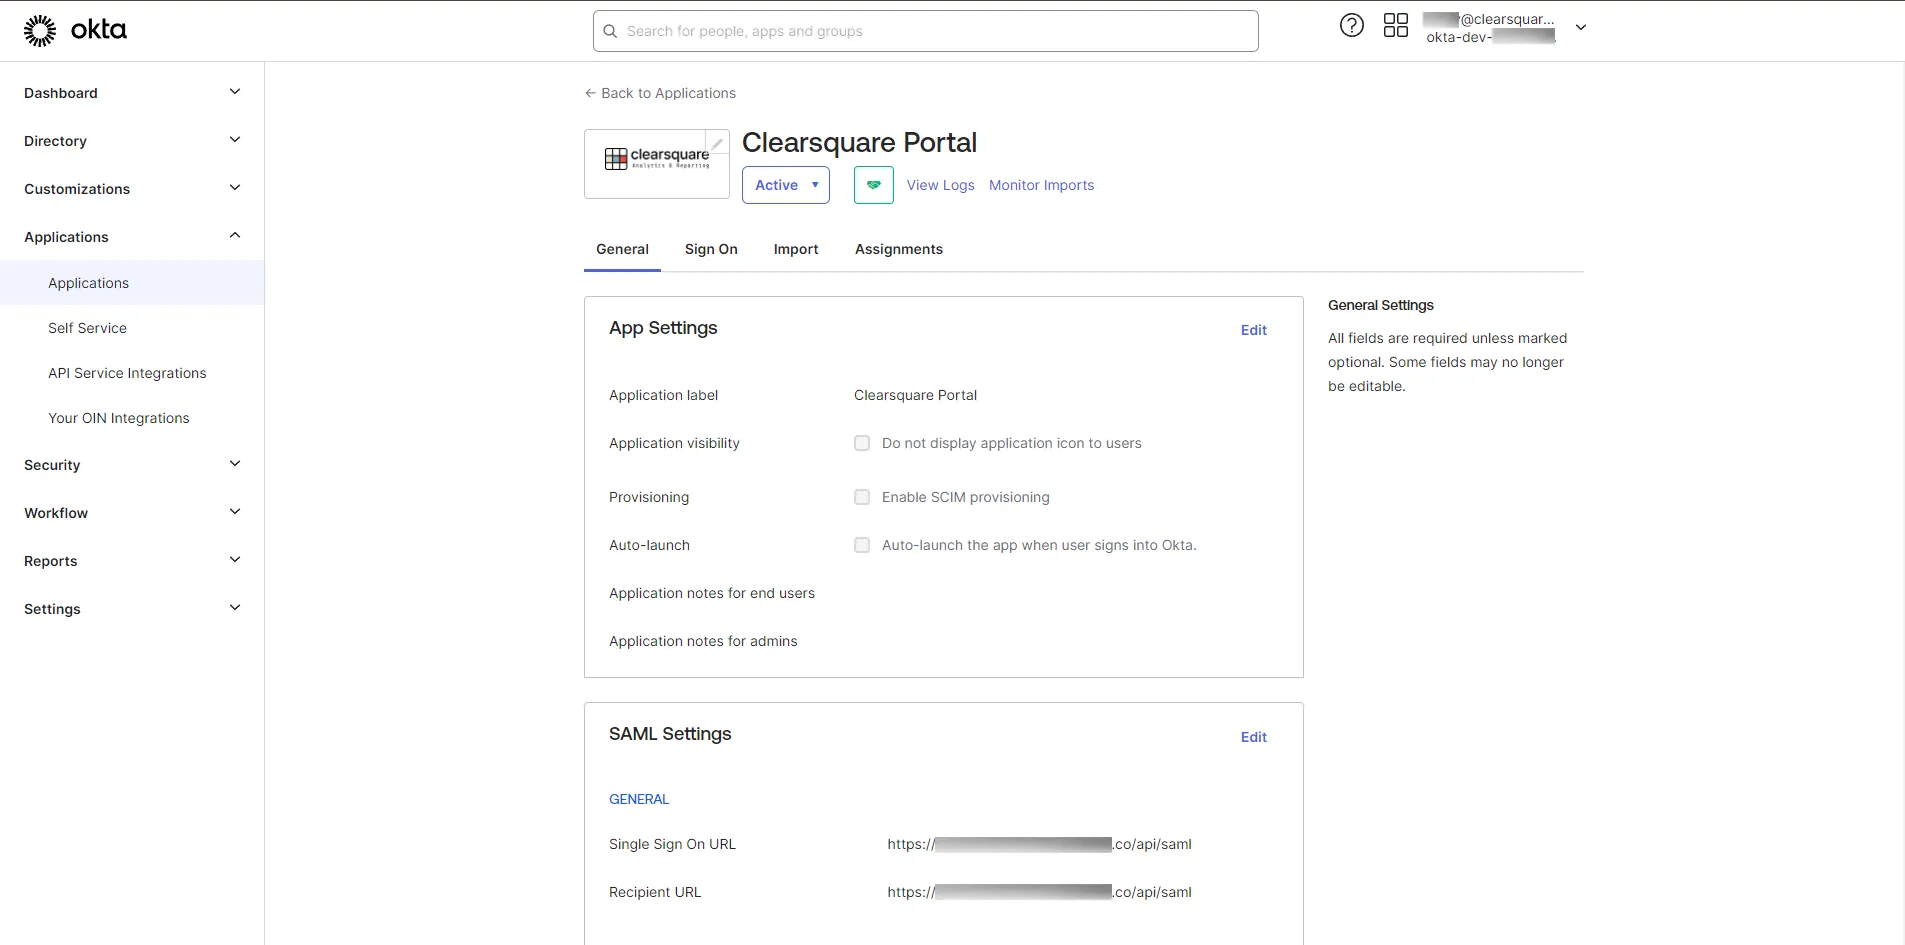Switch to the Sign On tab
Screen dimensions: 1905x945
tap(711, 249)
